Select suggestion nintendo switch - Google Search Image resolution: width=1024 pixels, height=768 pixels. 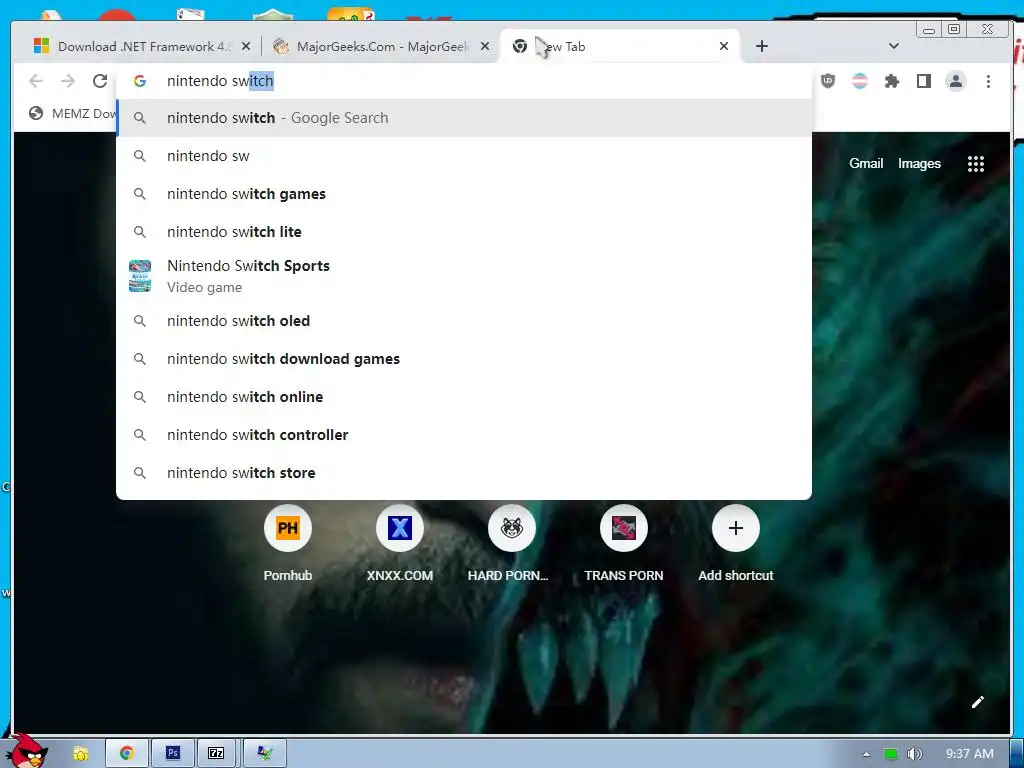[464, 118]
